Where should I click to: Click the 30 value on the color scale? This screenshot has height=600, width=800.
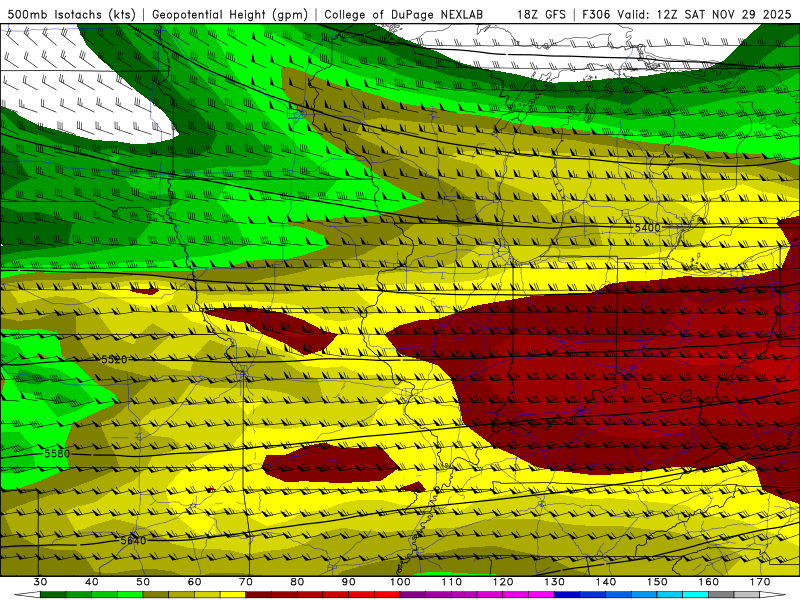click(x=40, y=582)
